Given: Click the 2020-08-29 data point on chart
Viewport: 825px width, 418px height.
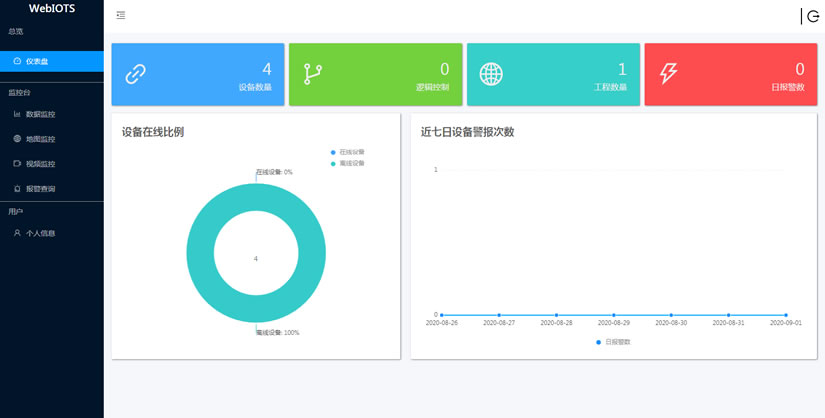Looking at the screenshot, I should click(x=613, y=315).
